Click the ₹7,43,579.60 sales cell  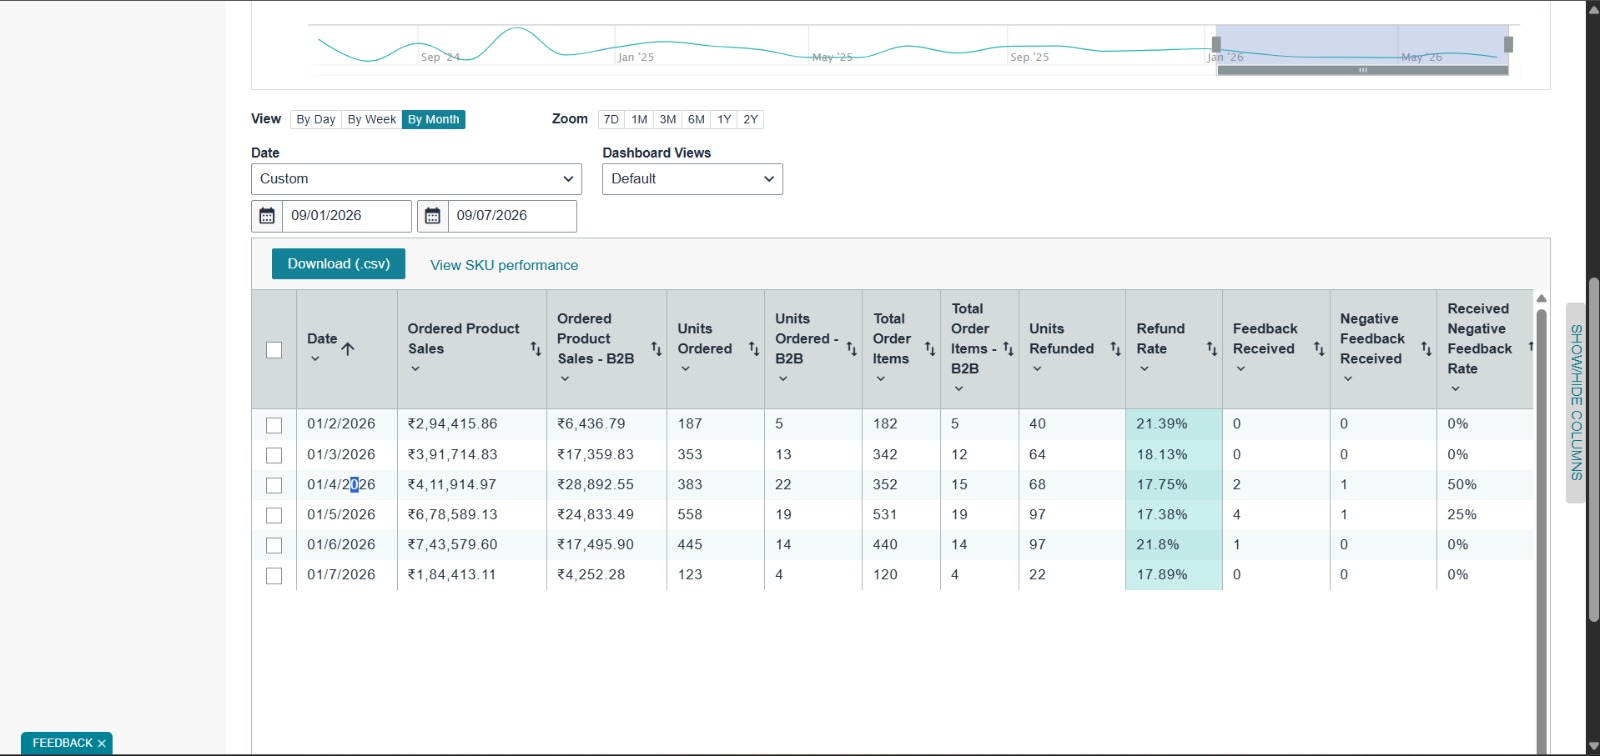pos(472,545)
